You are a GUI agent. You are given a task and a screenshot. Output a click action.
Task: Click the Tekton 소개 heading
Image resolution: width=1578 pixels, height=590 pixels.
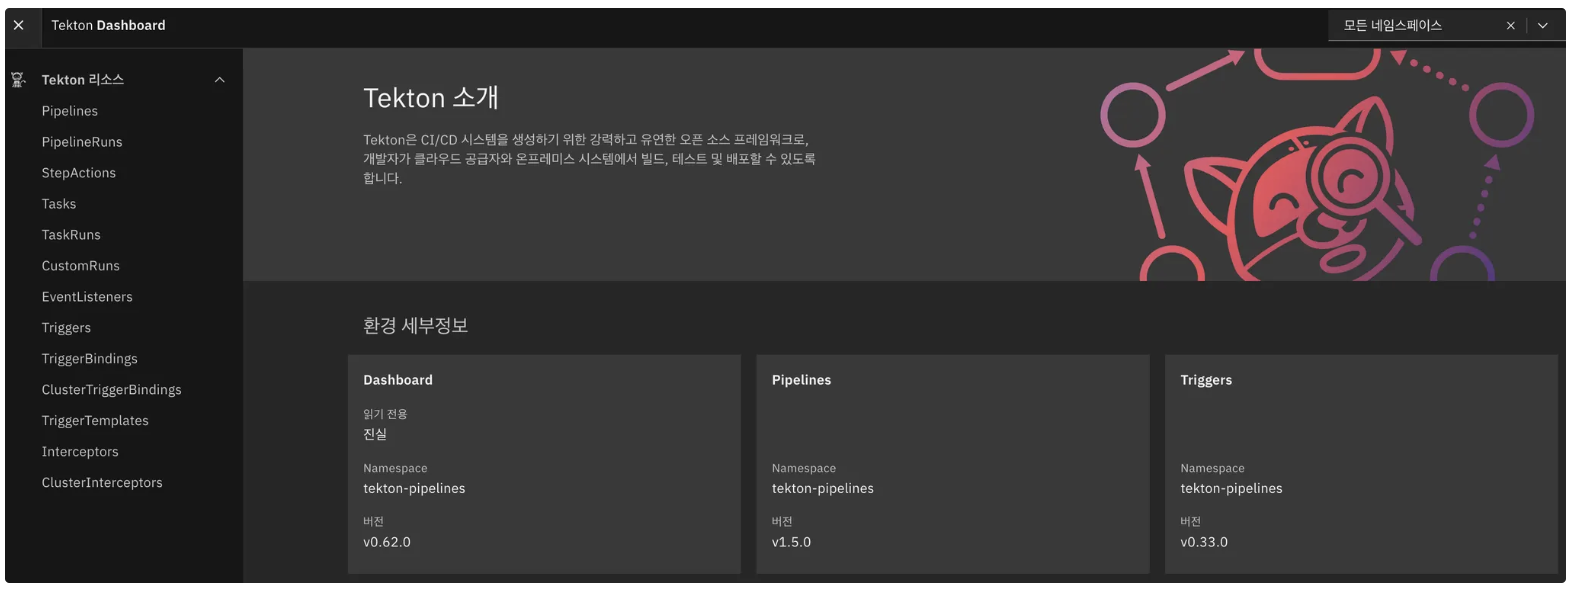pos(431,98)
